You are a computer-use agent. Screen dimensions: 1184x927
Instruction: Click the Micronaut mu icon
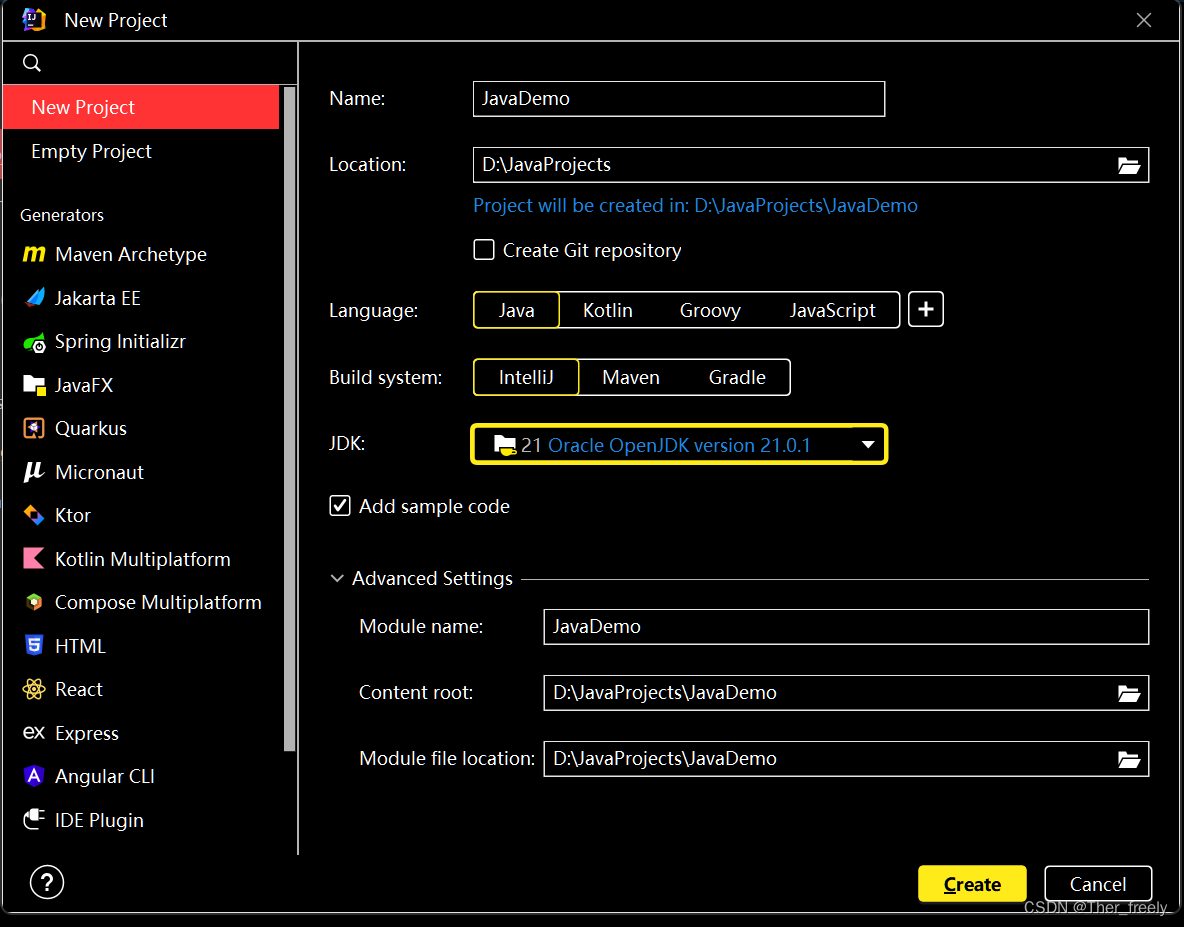coord(34,473)
